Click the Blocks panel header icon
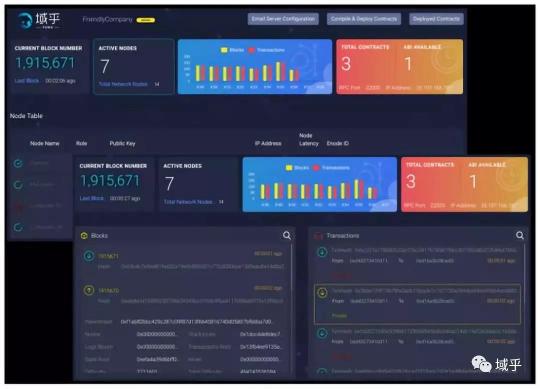 click(84, 236)
